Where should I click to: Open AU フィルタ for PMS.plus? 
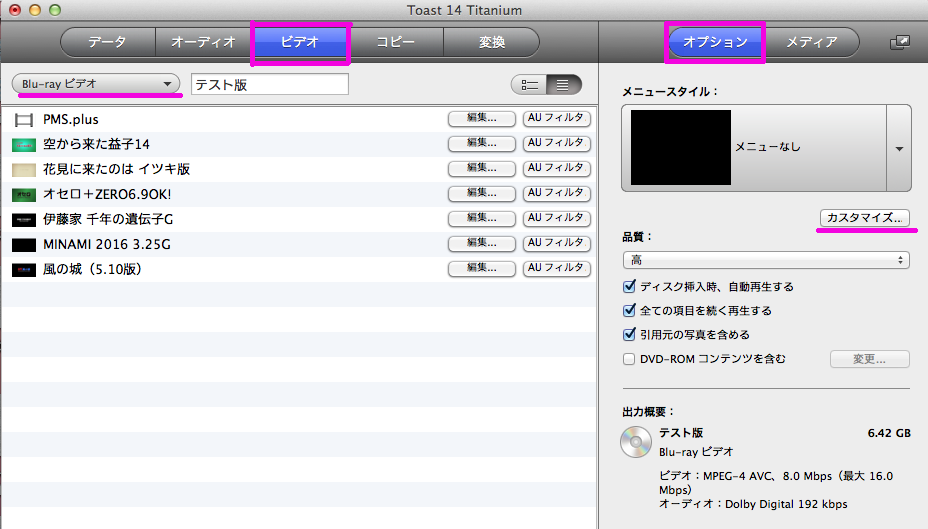[x=556, y=118]
